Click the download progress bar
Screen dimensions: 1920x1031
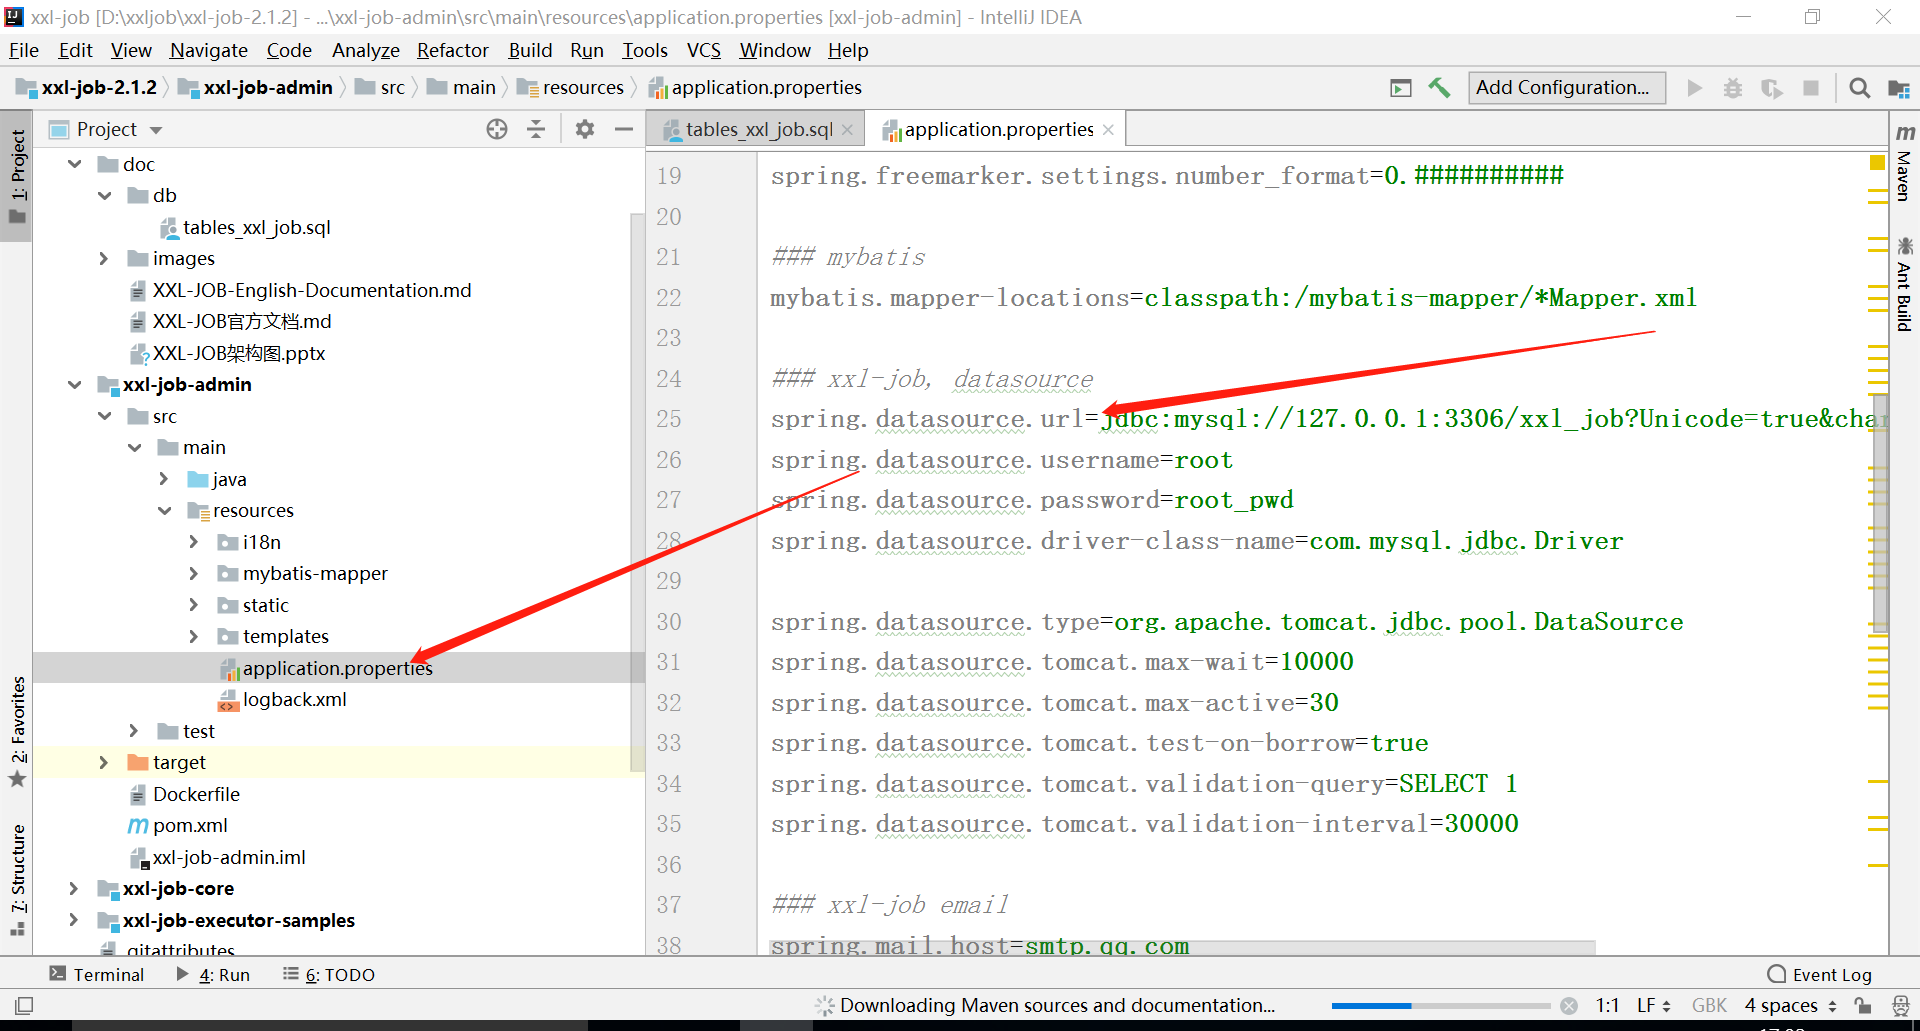[x=1441, y=1006]
